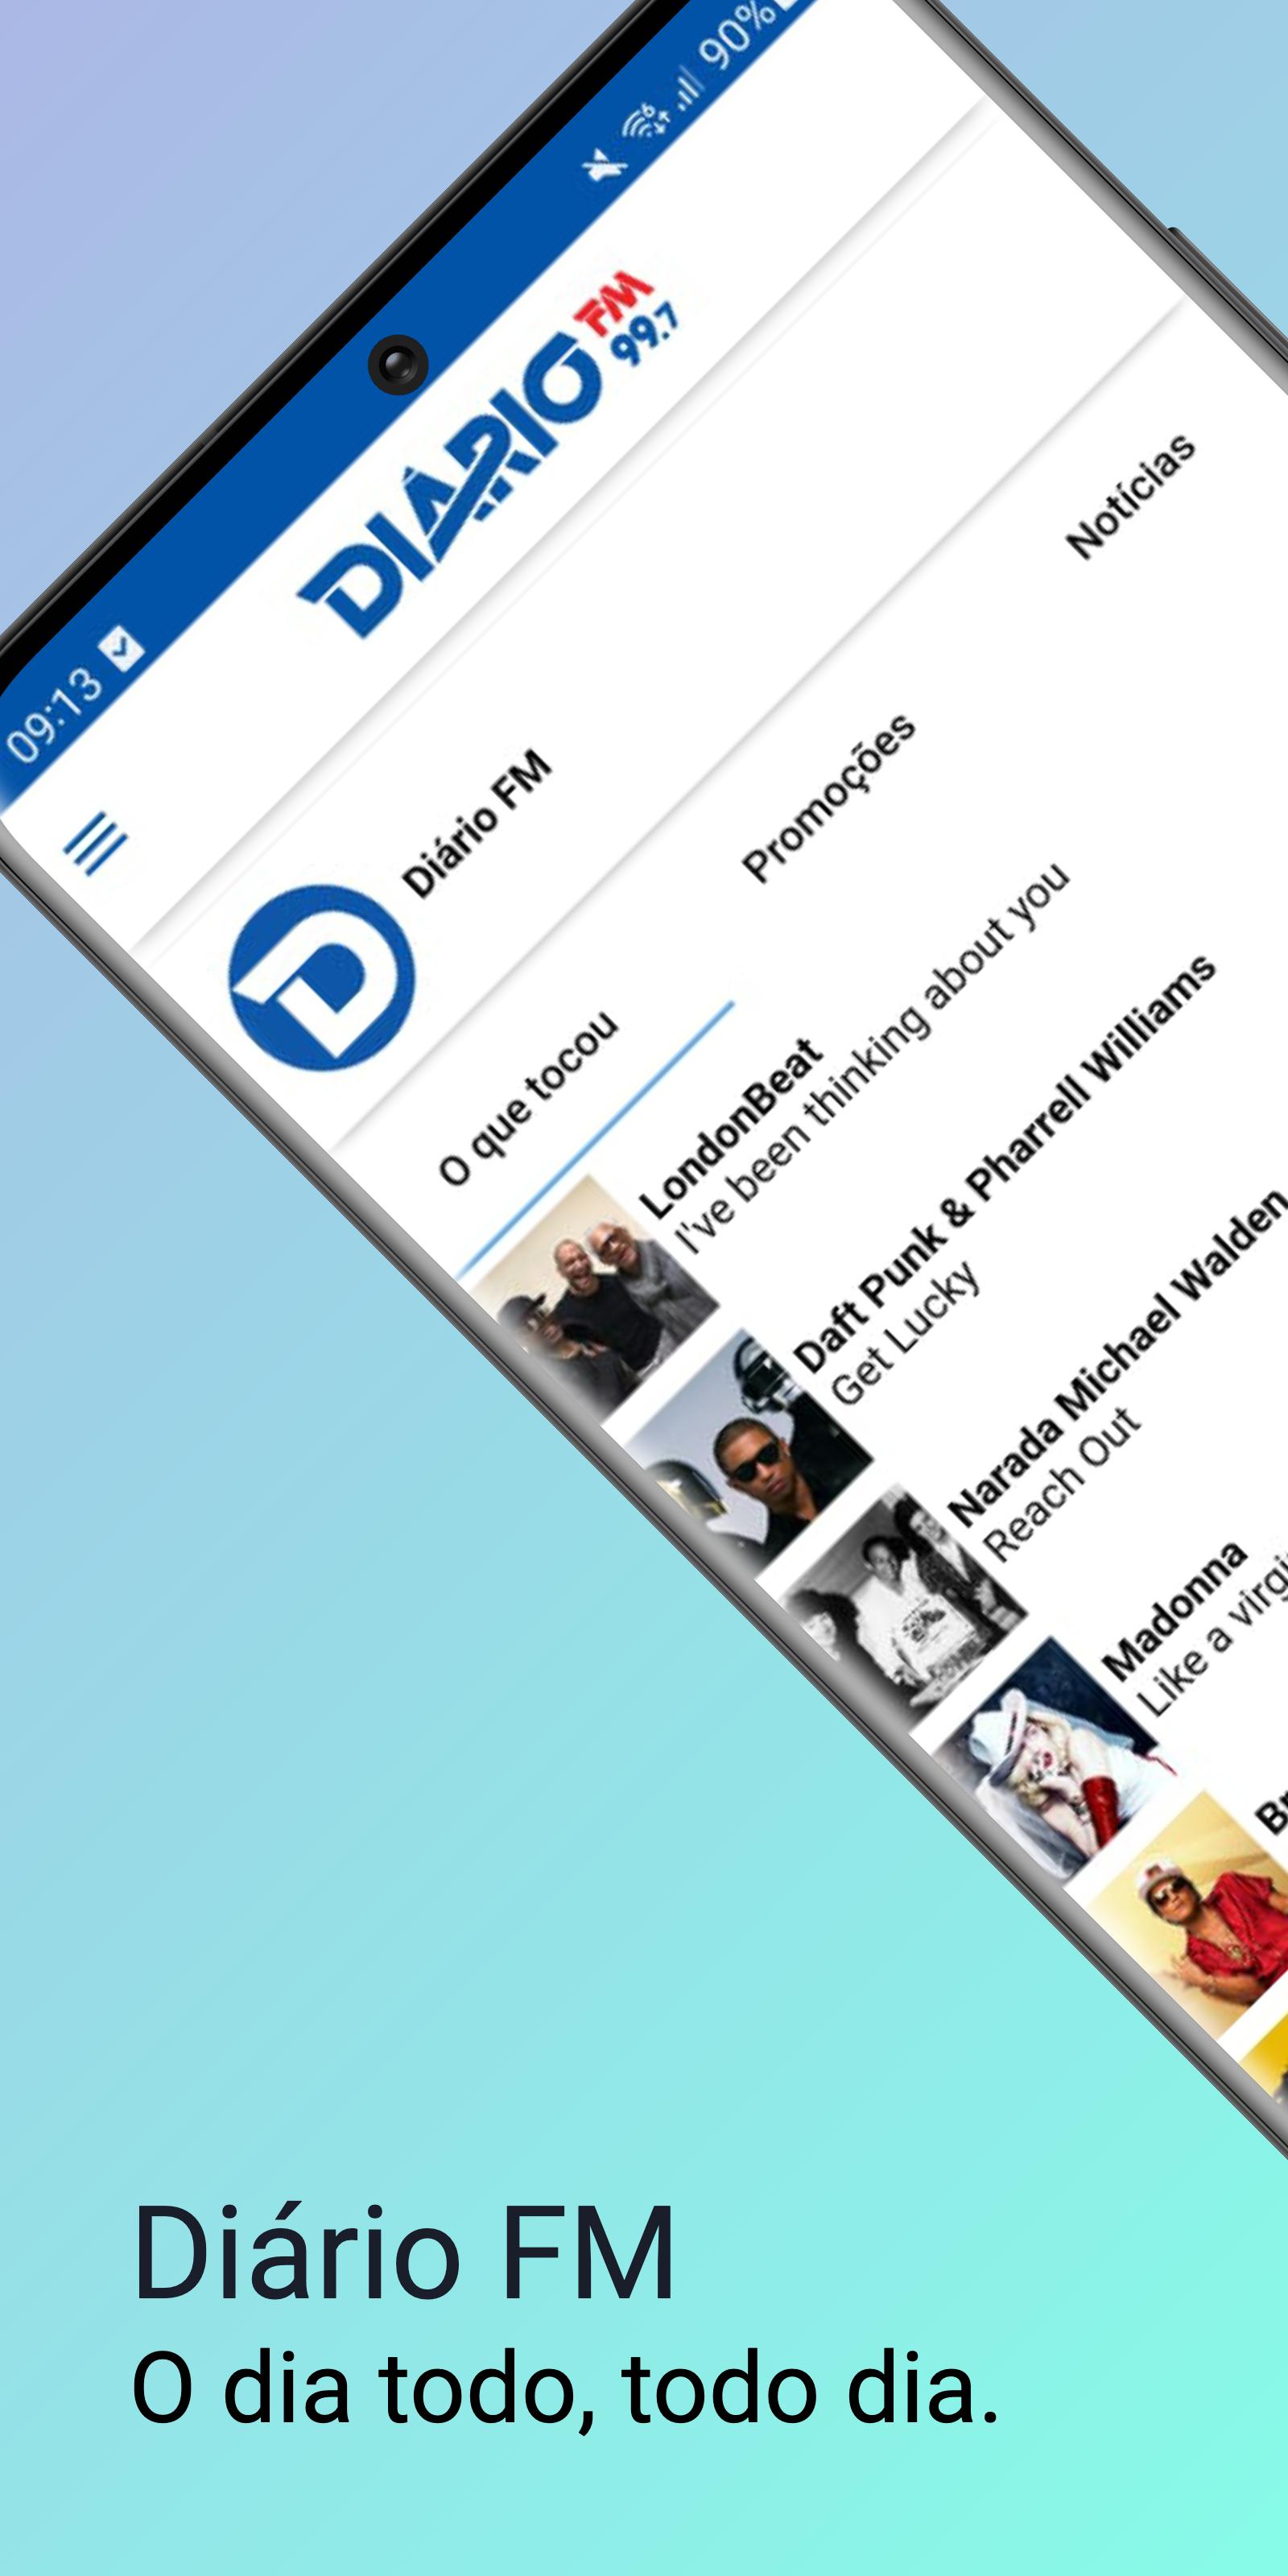Select the Get Lucky song title
This screenshot has width=1288, height=2576.
905,1332
